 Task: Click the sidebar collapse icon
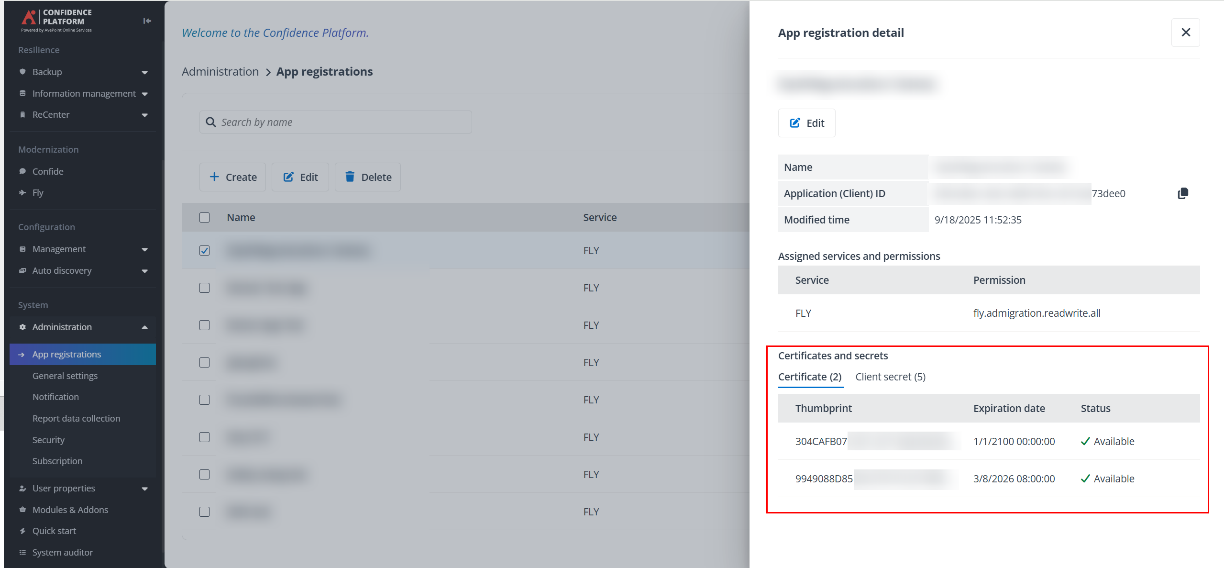[x=147, y=21]
